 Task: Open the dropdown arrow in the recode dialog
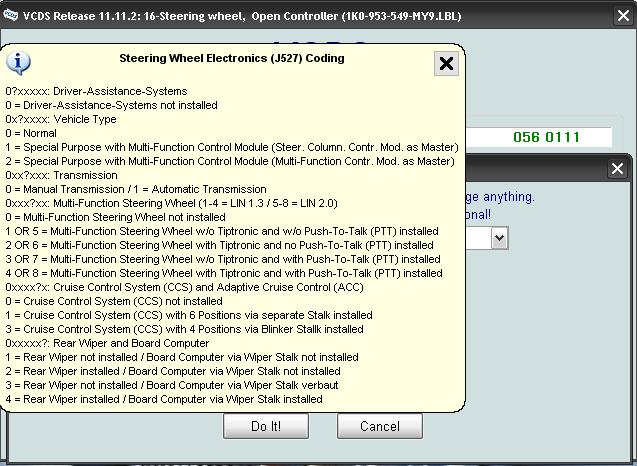pyautogui.click(x=499, y=238)
